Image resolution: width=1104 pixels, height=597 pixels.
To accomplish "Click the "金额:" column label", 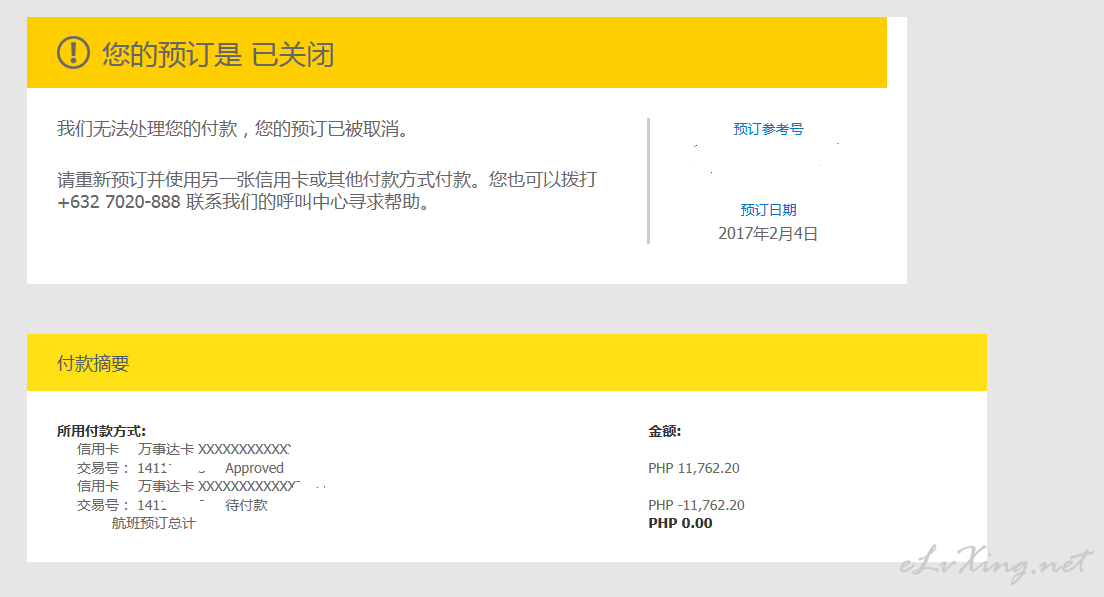I will [x=665, y=431].
